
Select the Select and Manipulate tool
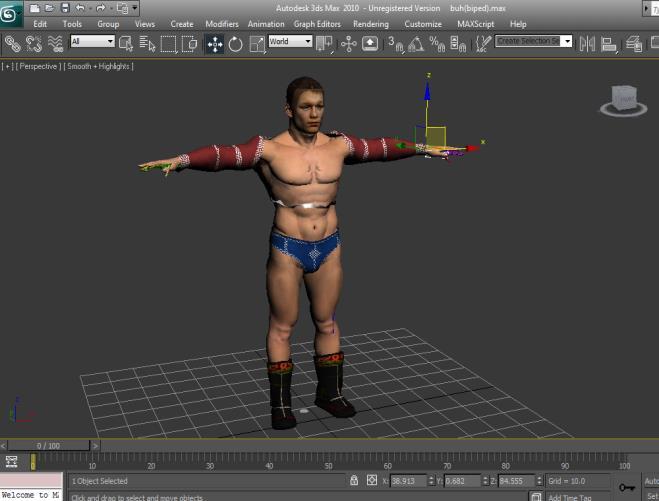348,44
